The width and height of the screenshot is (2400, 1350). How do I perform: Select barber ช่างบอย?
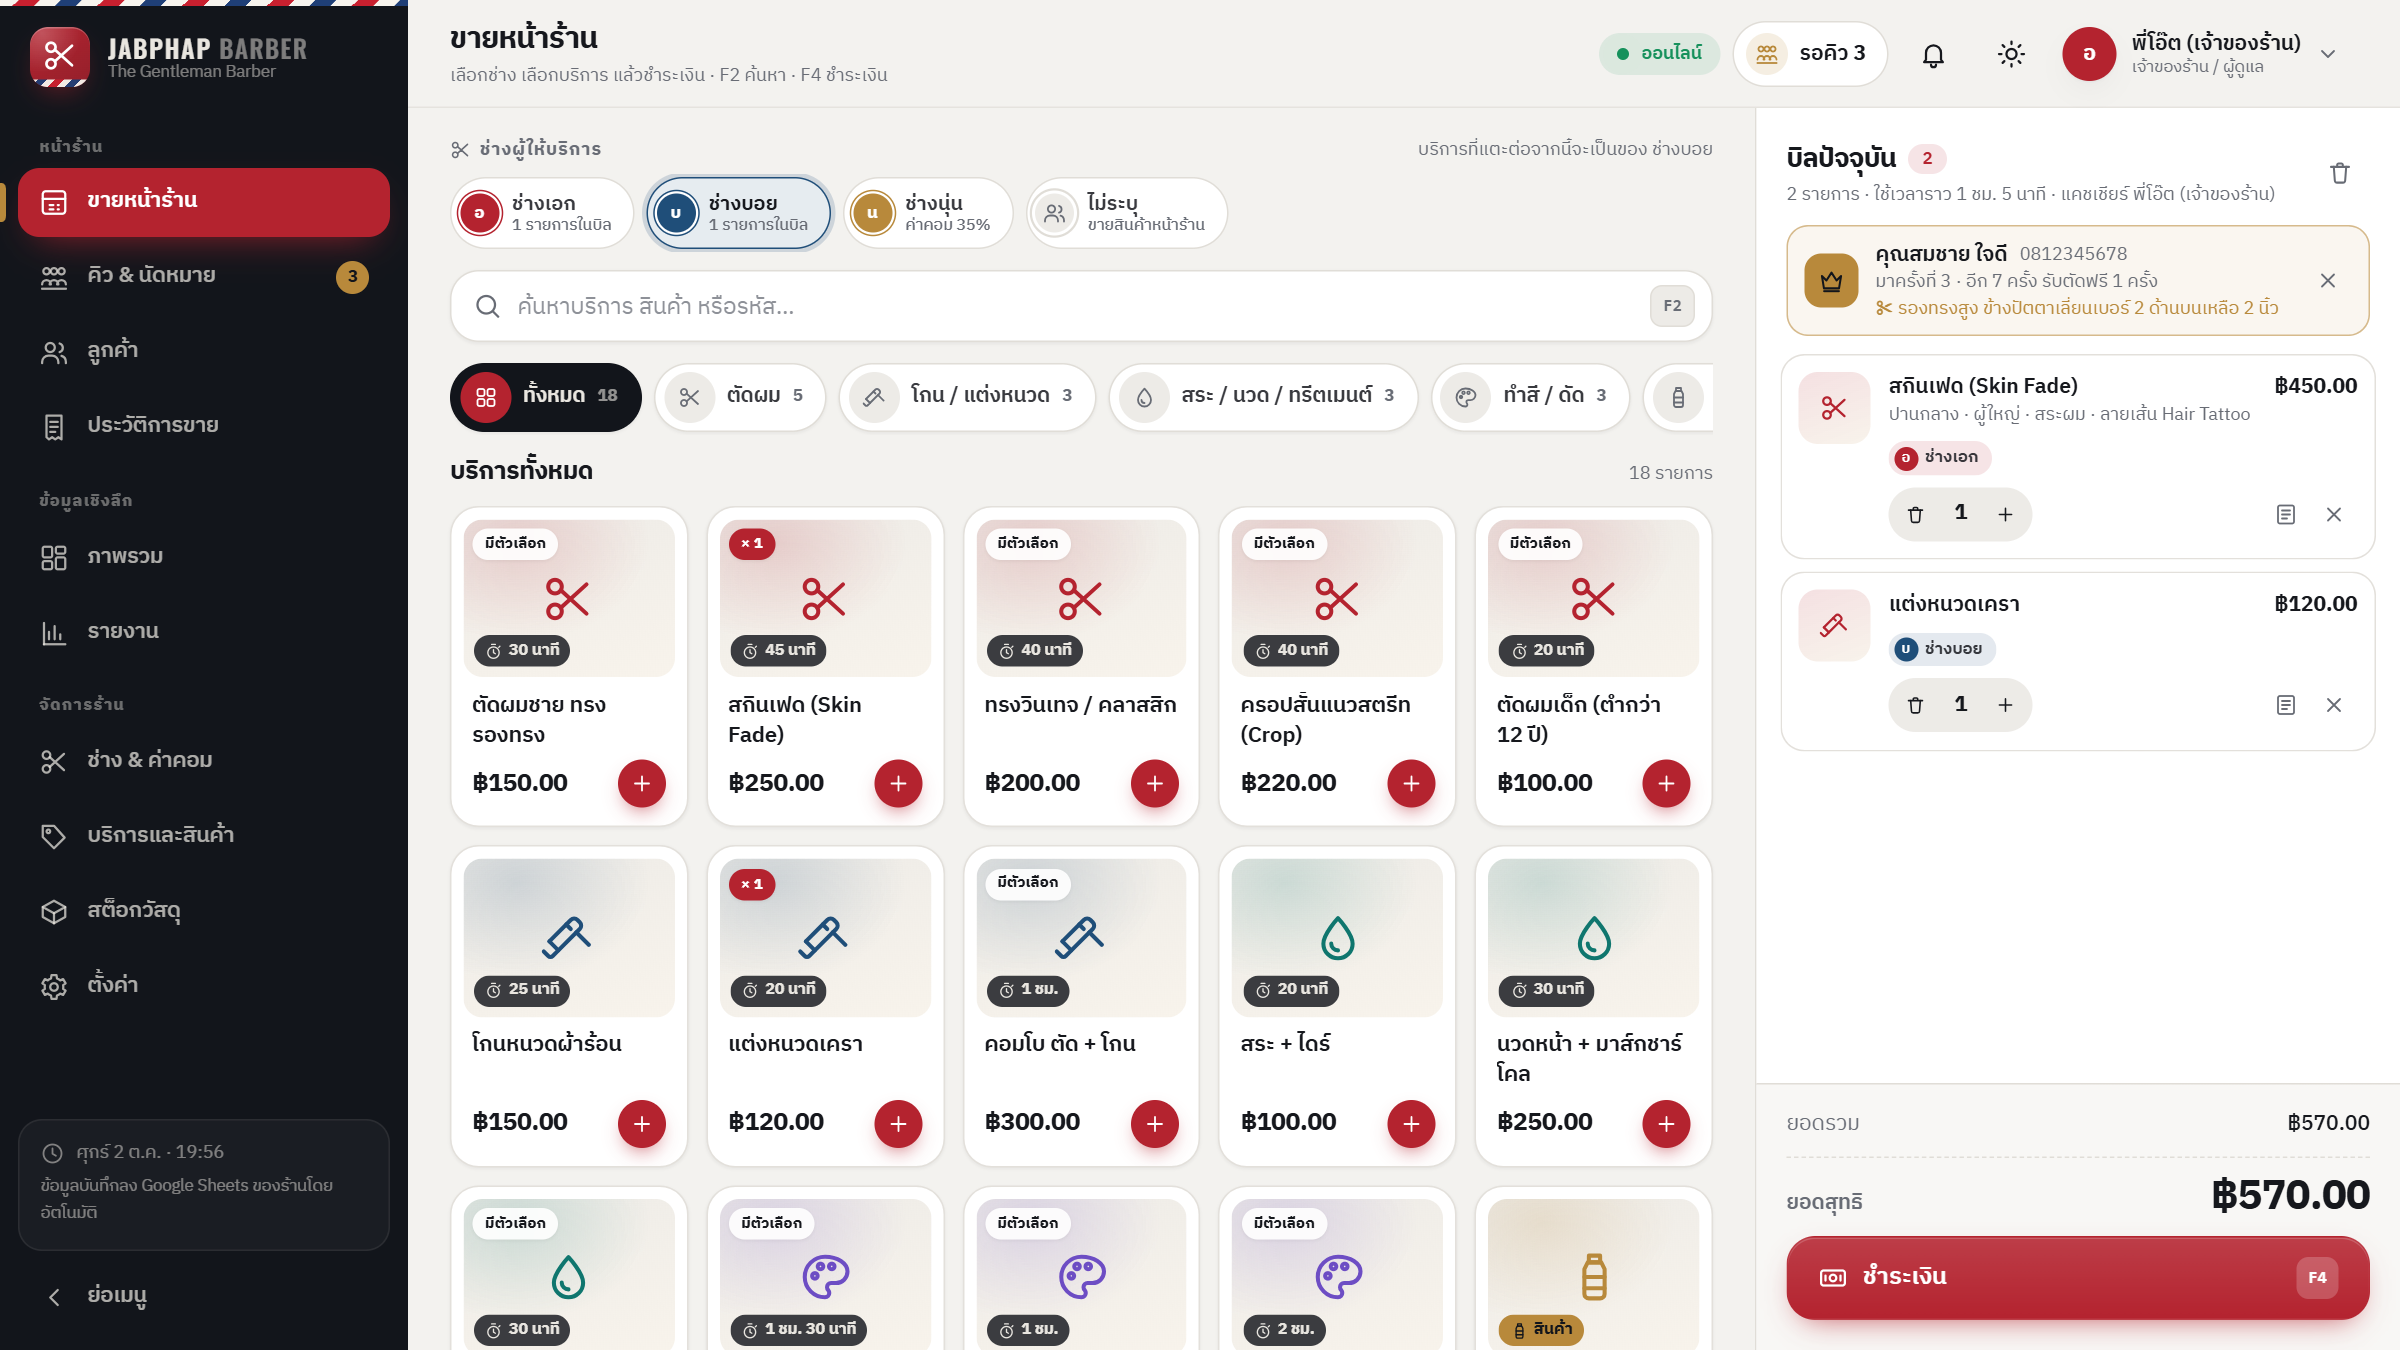pyautogui.click(x=739, y=213)
